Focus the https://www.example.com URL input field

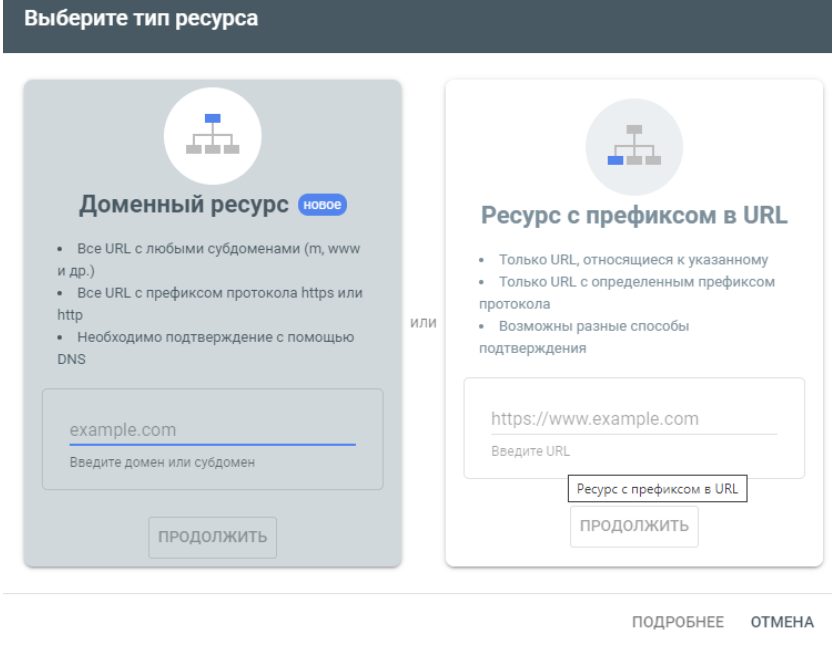tap(634, 419)
